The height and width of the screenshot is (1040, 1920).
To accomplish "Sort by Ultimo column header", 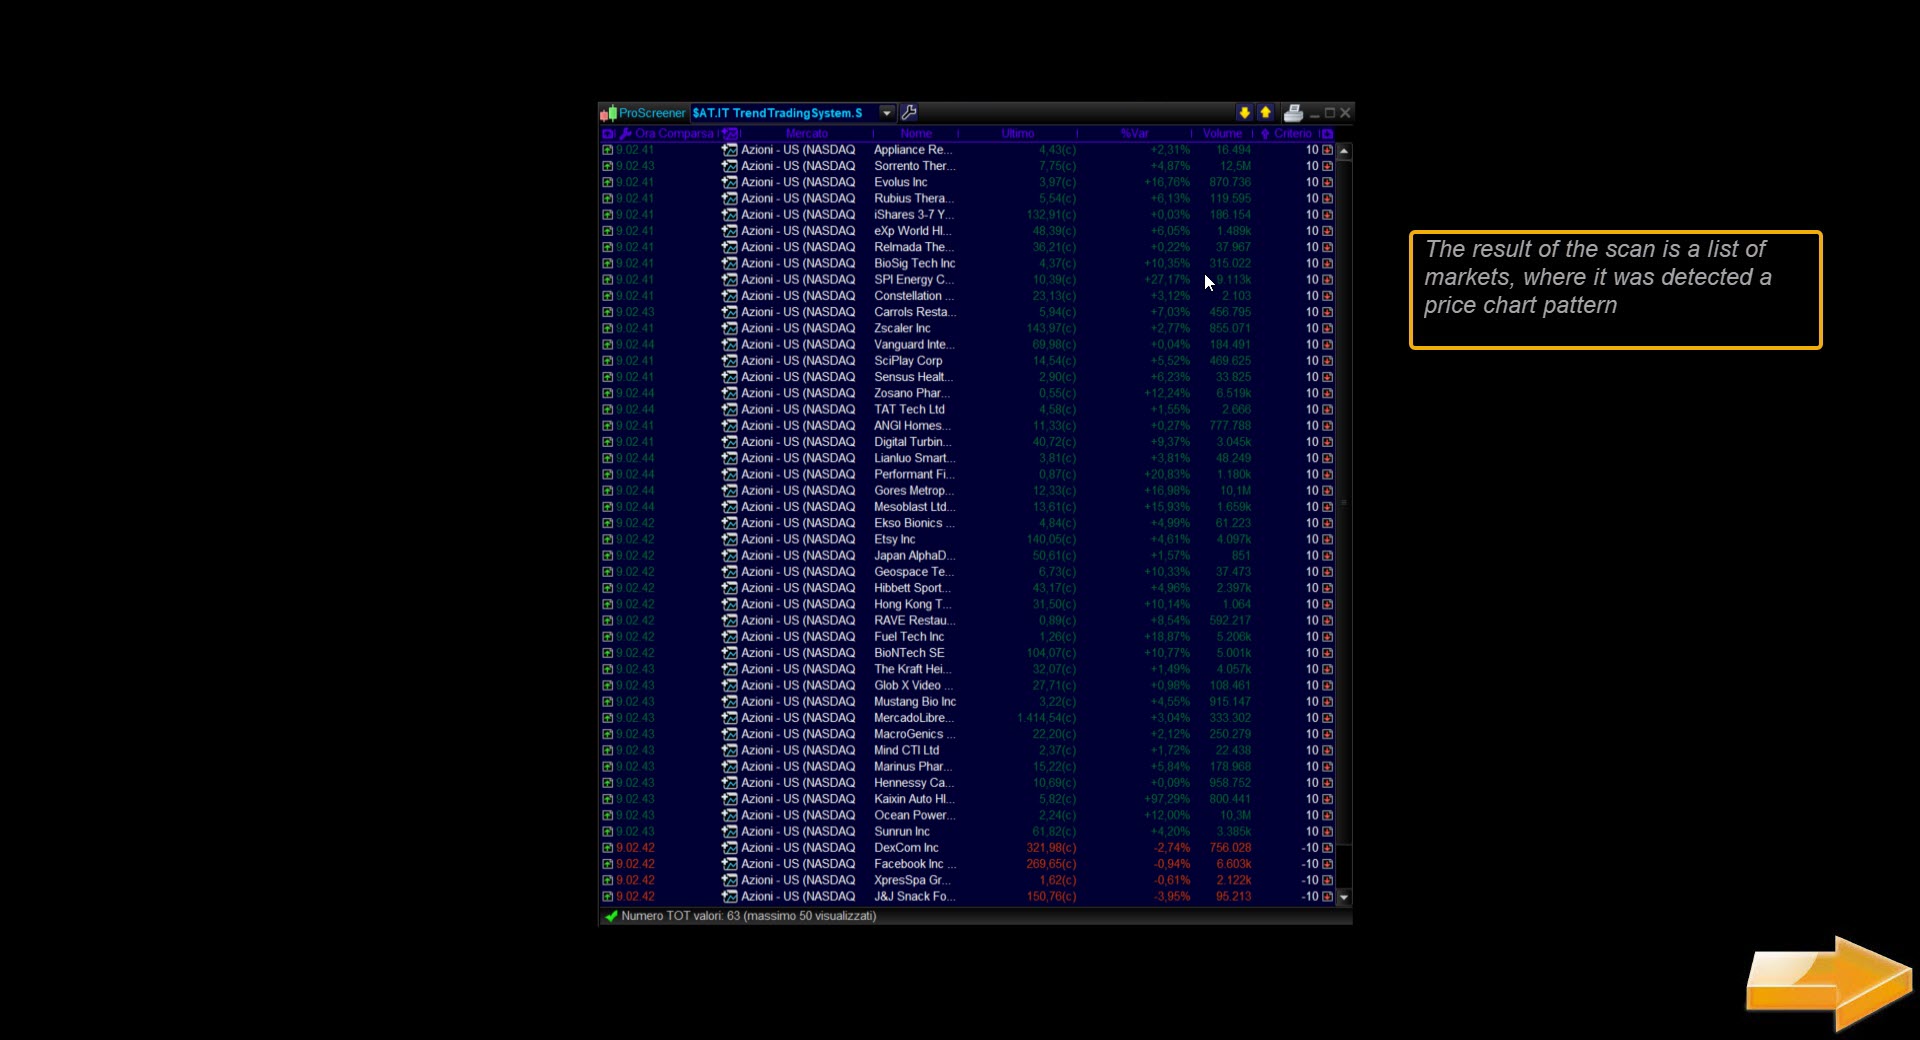I will [x=1017, y=133].
